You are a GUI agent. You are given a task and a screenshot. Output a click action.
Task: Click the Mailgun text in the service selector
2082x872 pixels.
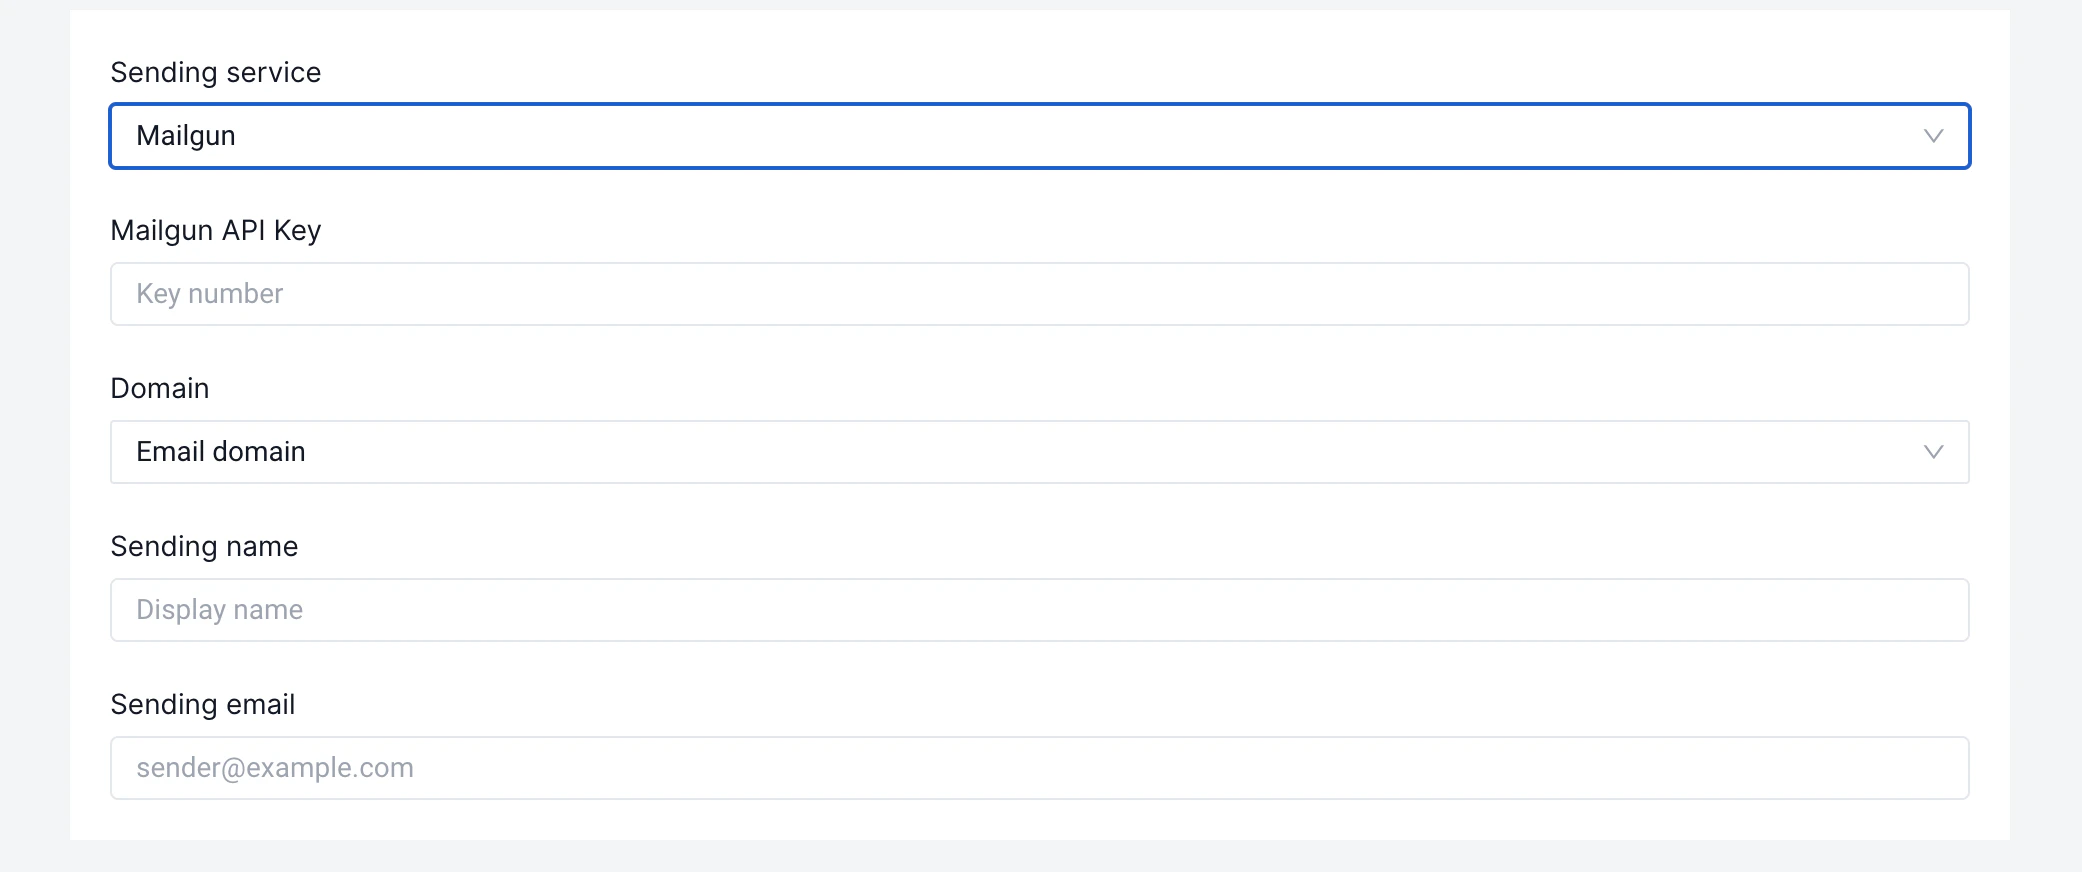[x=187, y=136]
